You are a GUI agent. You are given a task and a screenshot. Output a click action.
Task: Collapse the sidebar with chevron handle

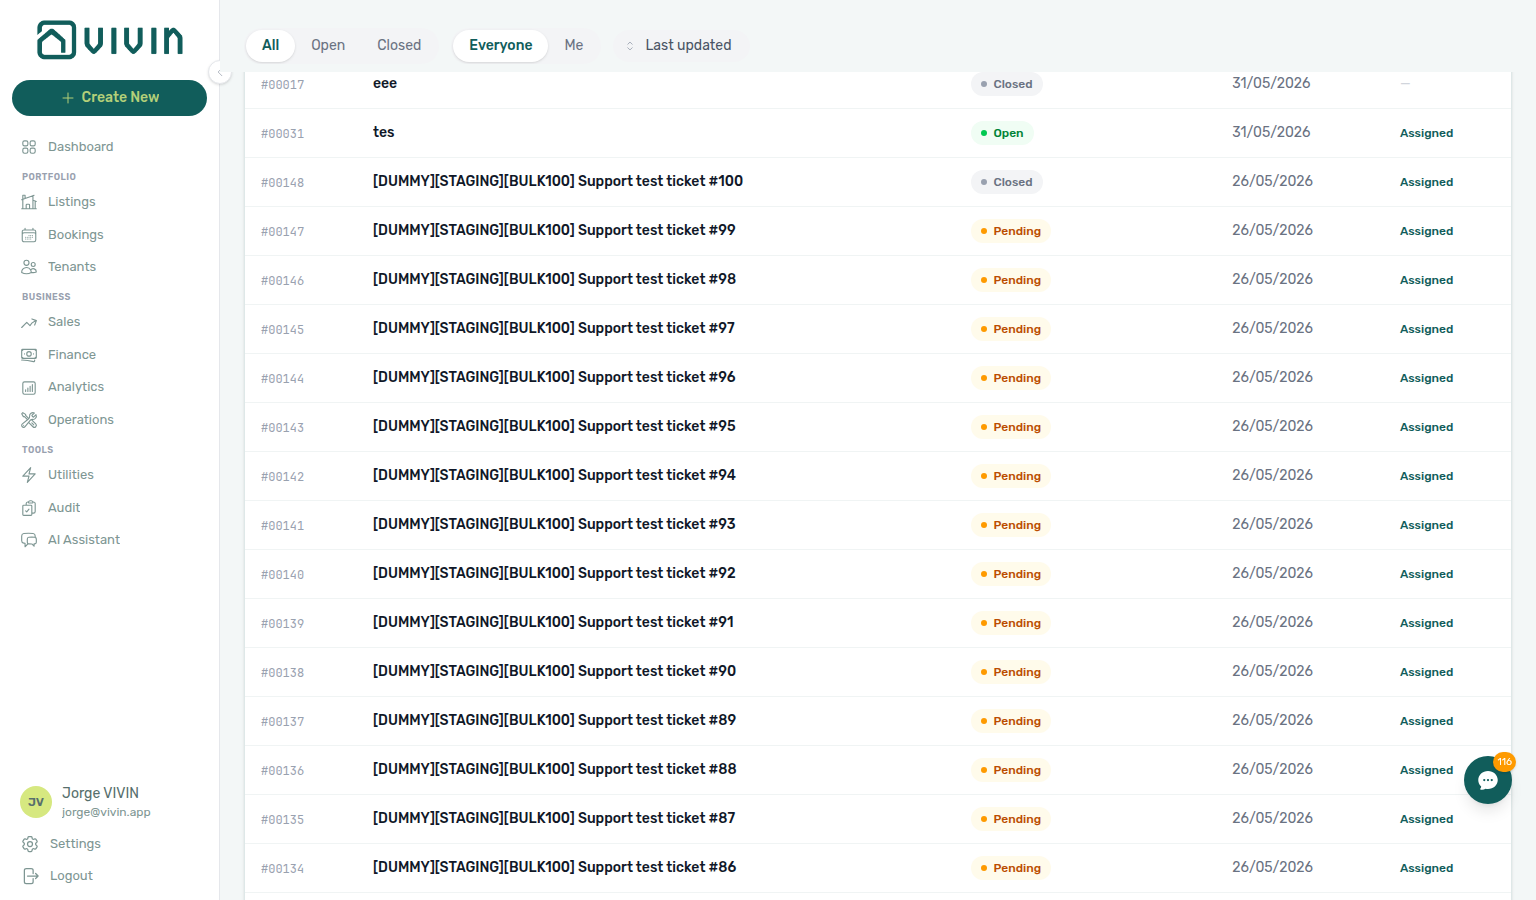coord(220,72)
